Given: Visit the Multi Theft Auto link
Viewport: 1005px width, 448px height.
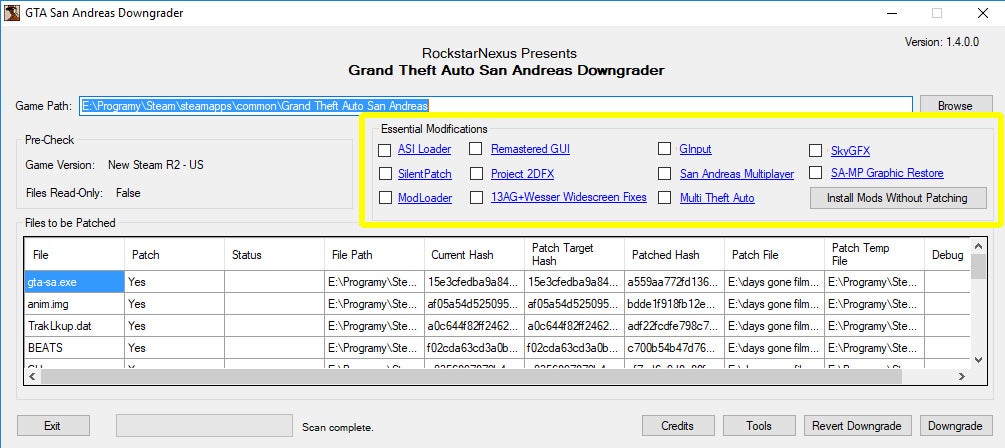Looking at the screenshot, I should click(x=717, y=198).
